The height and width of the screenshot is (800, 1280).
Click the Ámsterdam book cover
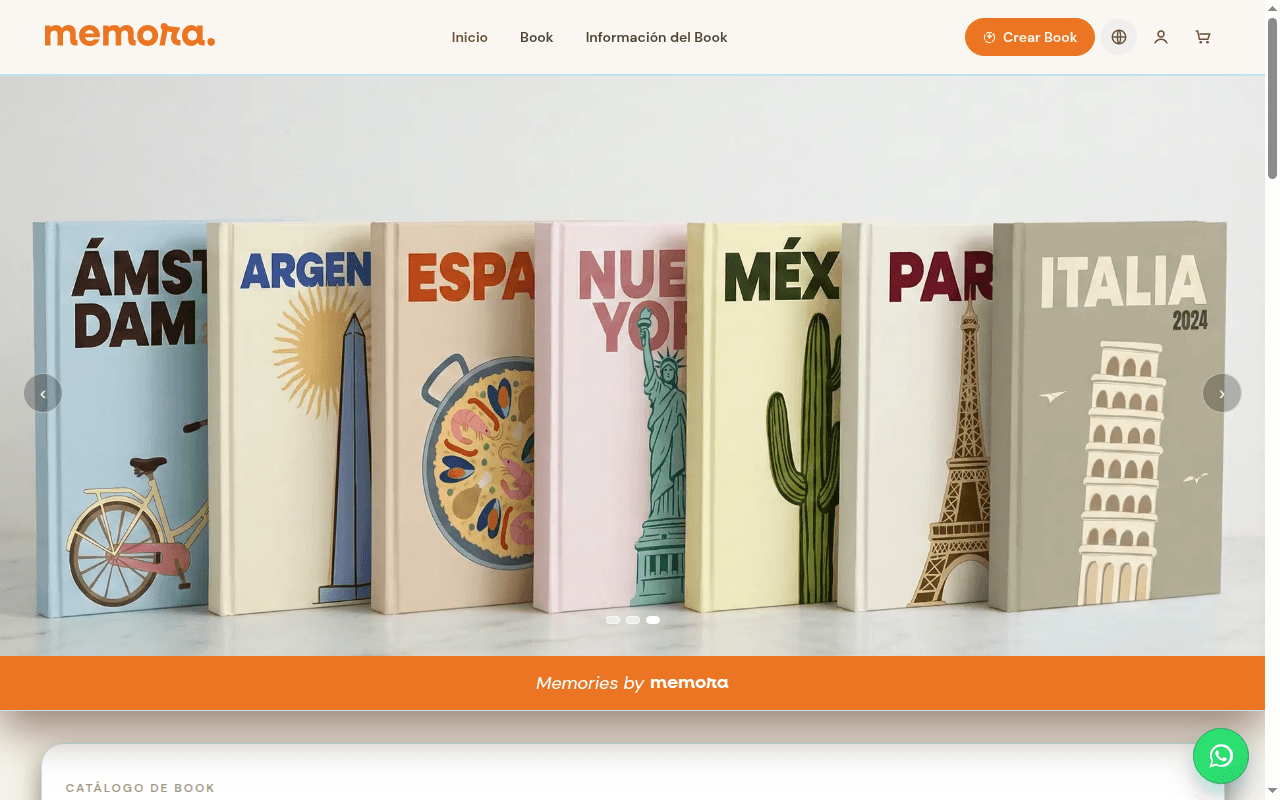coord(120,418)
